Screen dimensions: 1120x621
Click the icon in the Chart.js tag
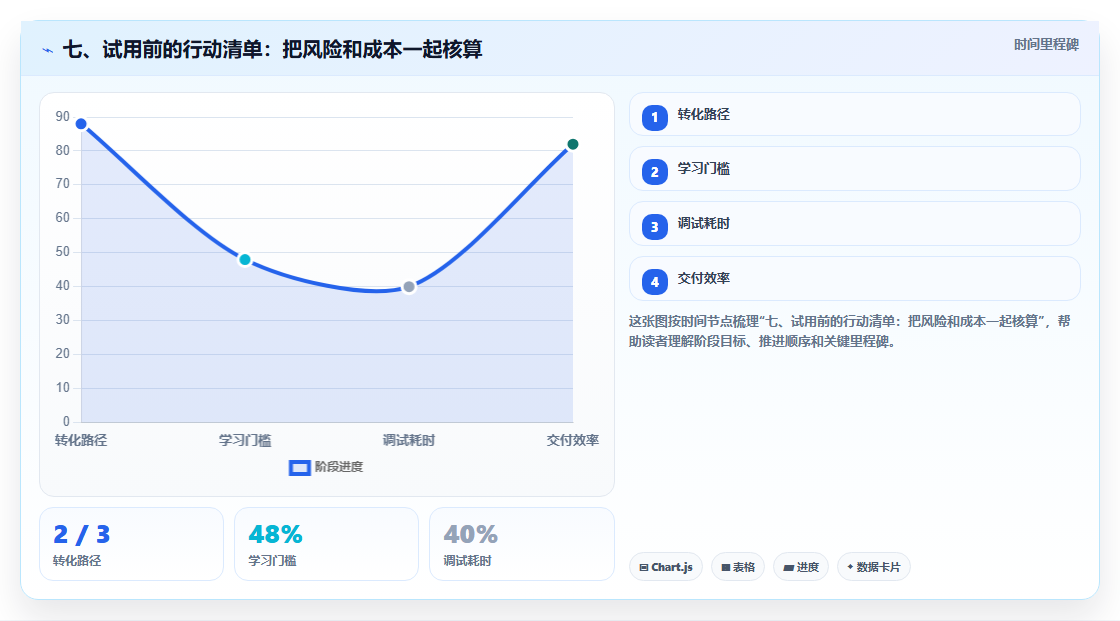point(644,567)
